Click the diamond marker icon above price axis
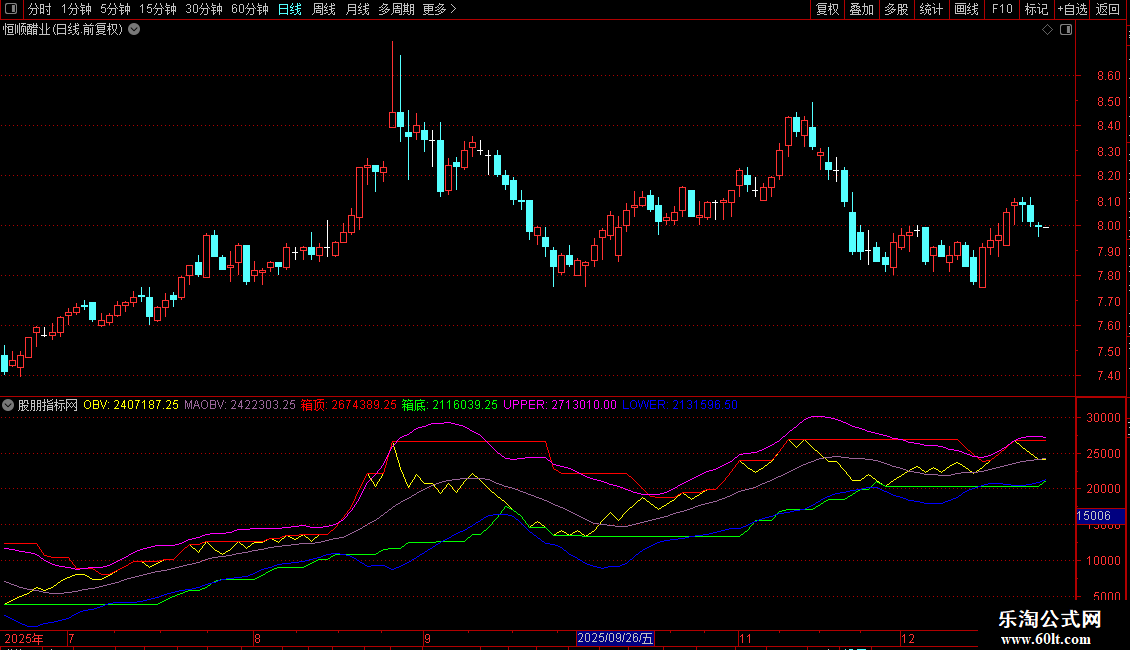 click(1047, 30)
